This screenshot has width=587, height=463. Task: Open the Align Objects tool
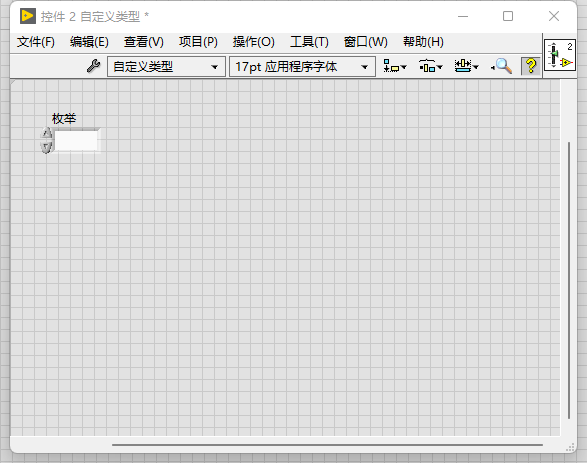pyautogui.click(x=395, y=66)
